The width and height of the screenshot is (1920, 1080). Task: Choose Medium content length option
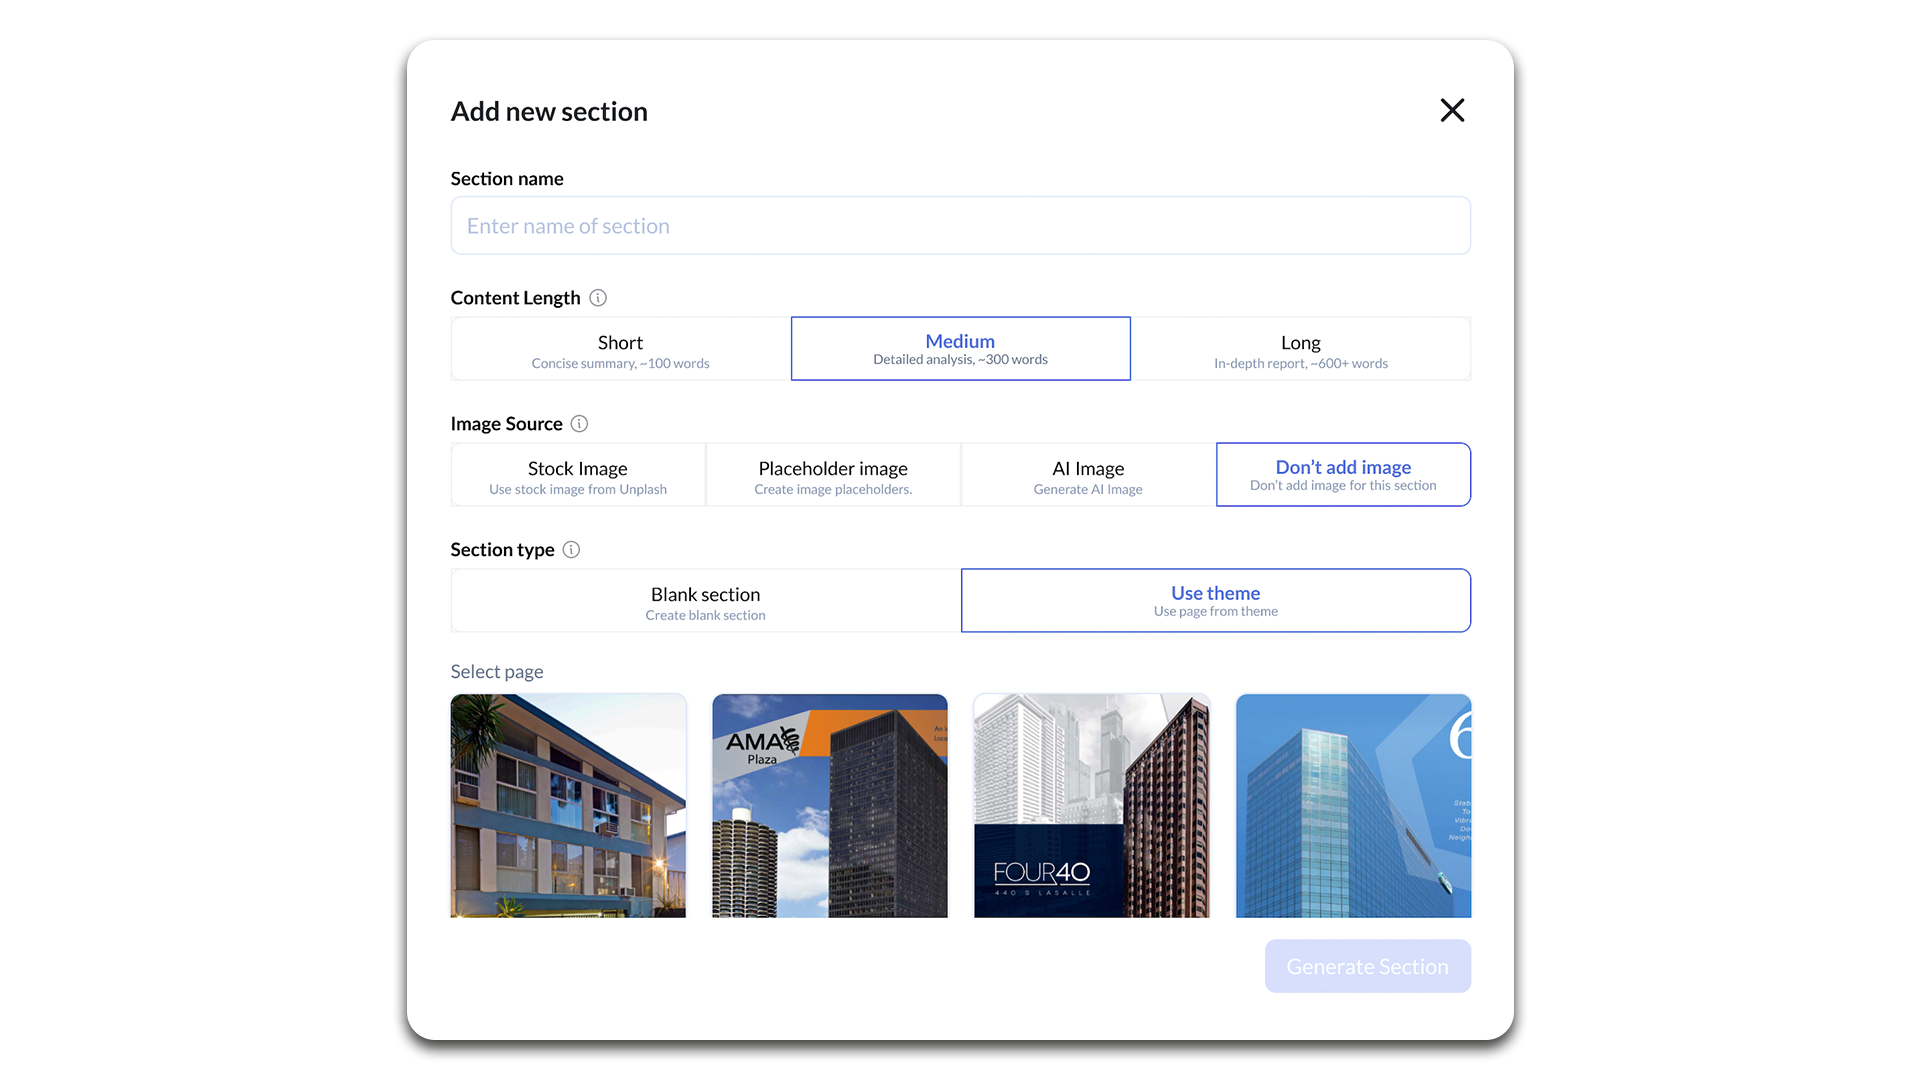click(960, 349)
